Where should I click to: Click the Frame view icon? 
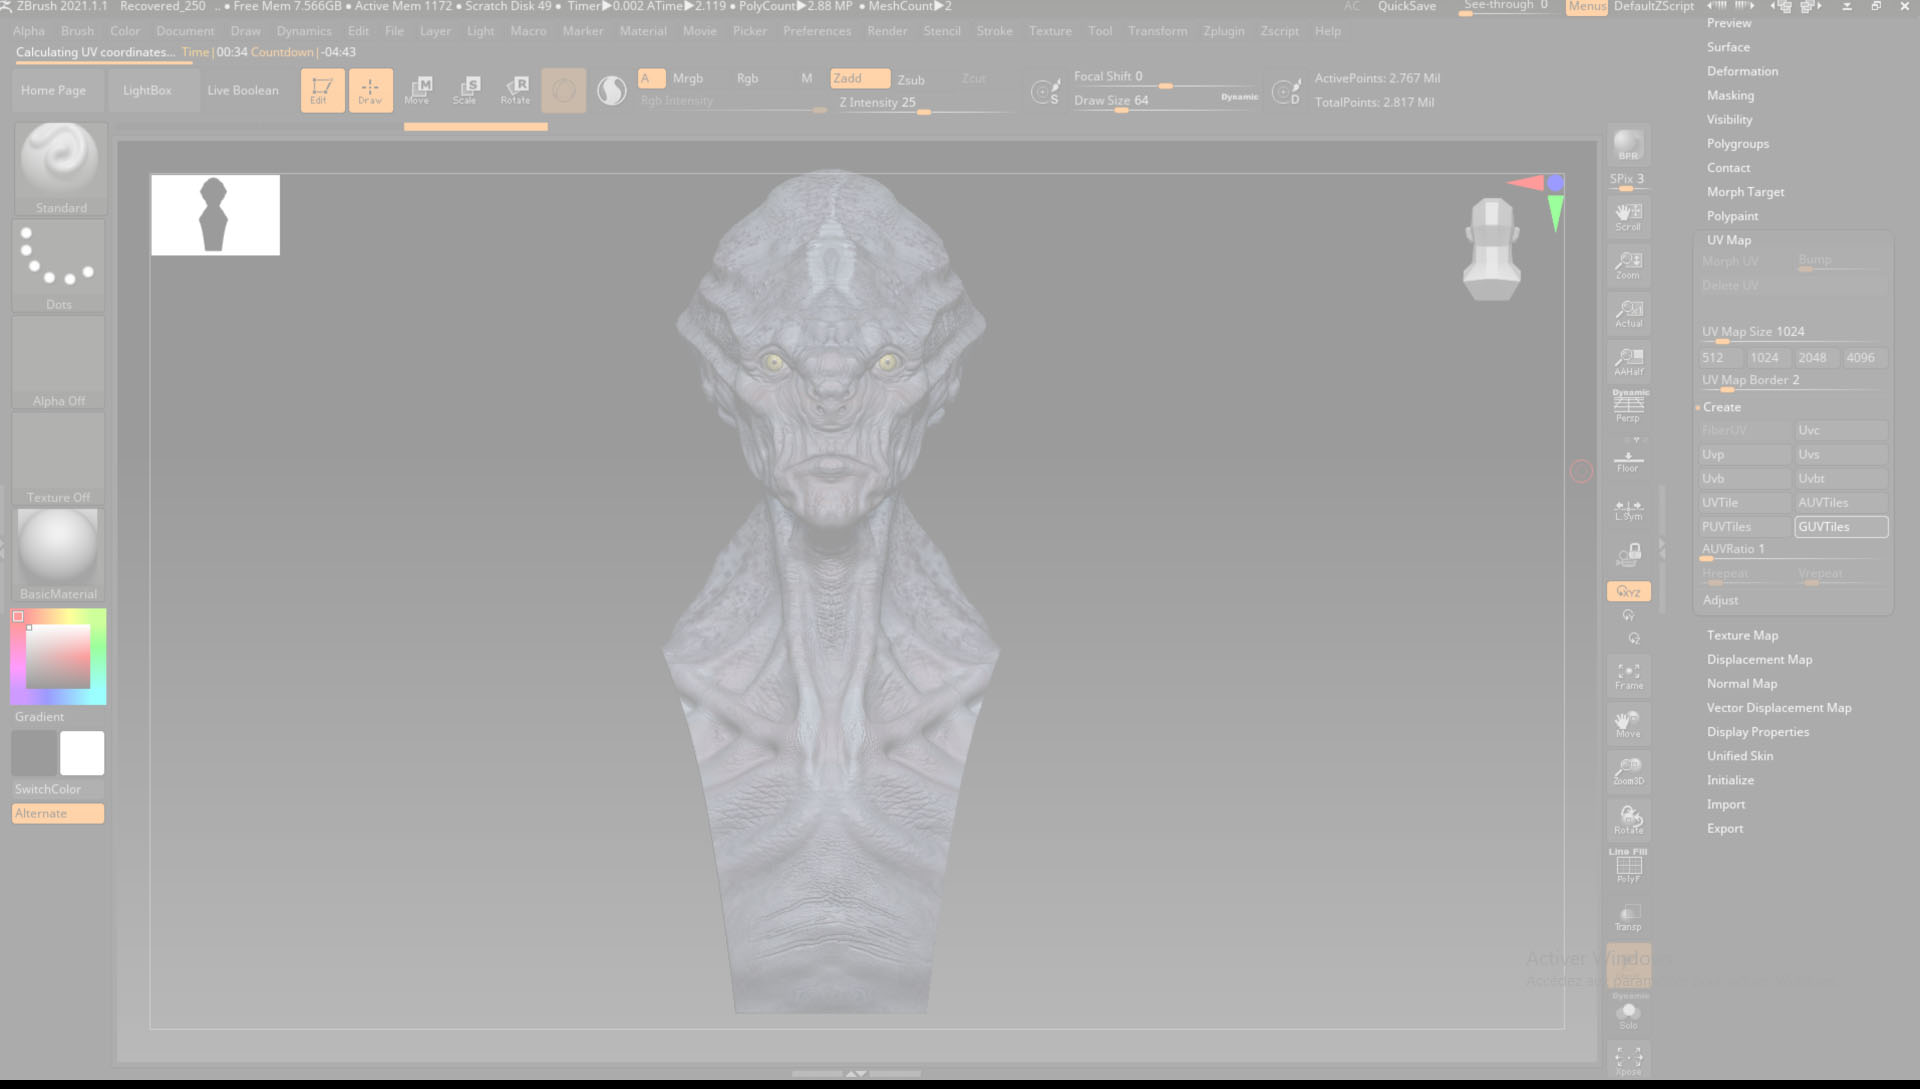pos(1628,676)
